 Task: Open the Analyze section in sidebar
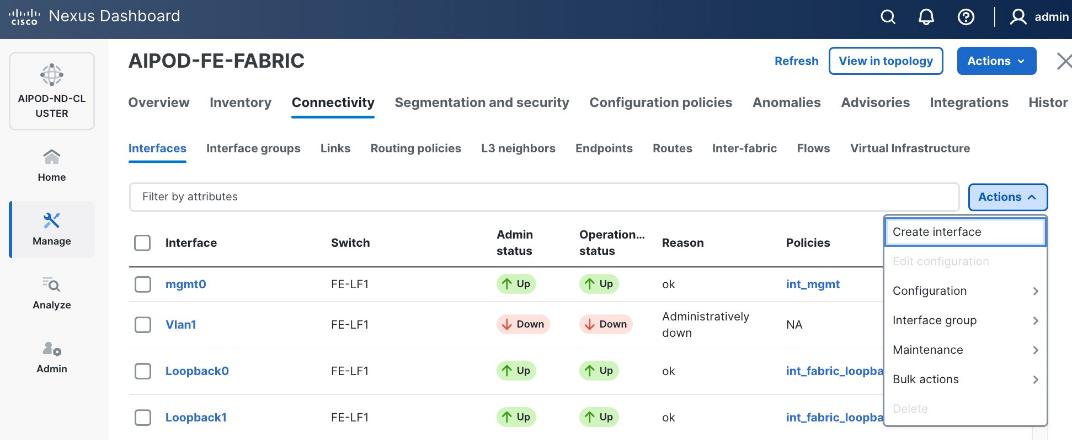(52, 293)
